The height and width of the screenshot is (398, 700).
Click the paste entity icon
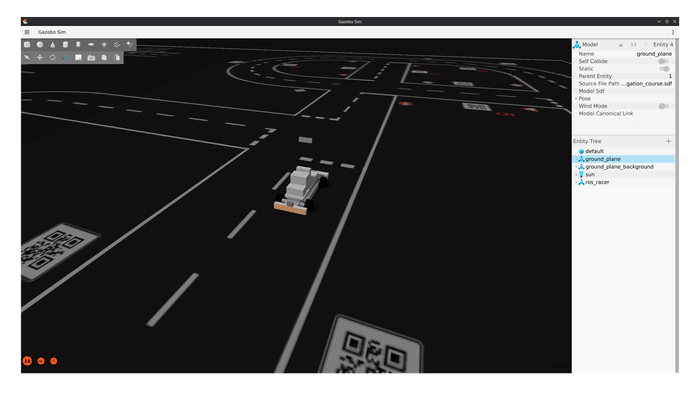tap(117, 58)
